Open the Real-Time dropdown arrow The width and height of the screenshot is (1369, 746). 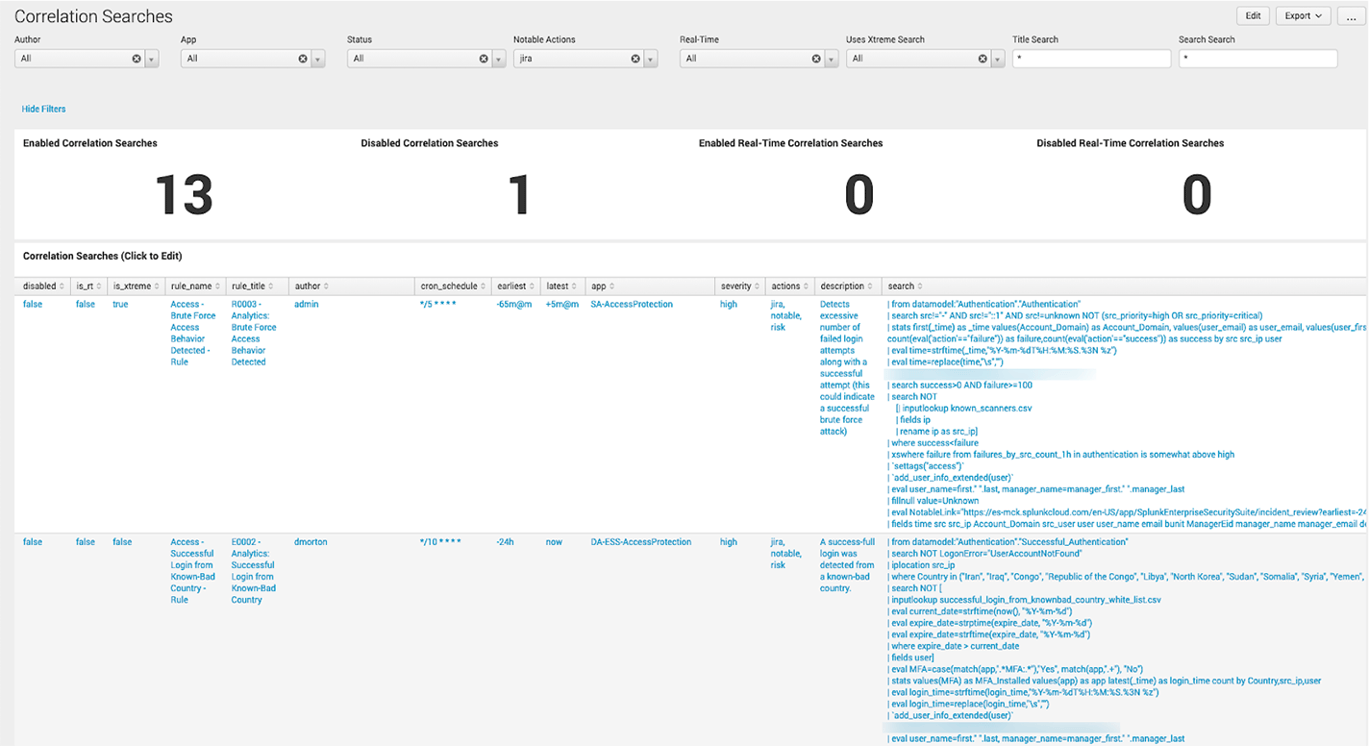[832, 59]
